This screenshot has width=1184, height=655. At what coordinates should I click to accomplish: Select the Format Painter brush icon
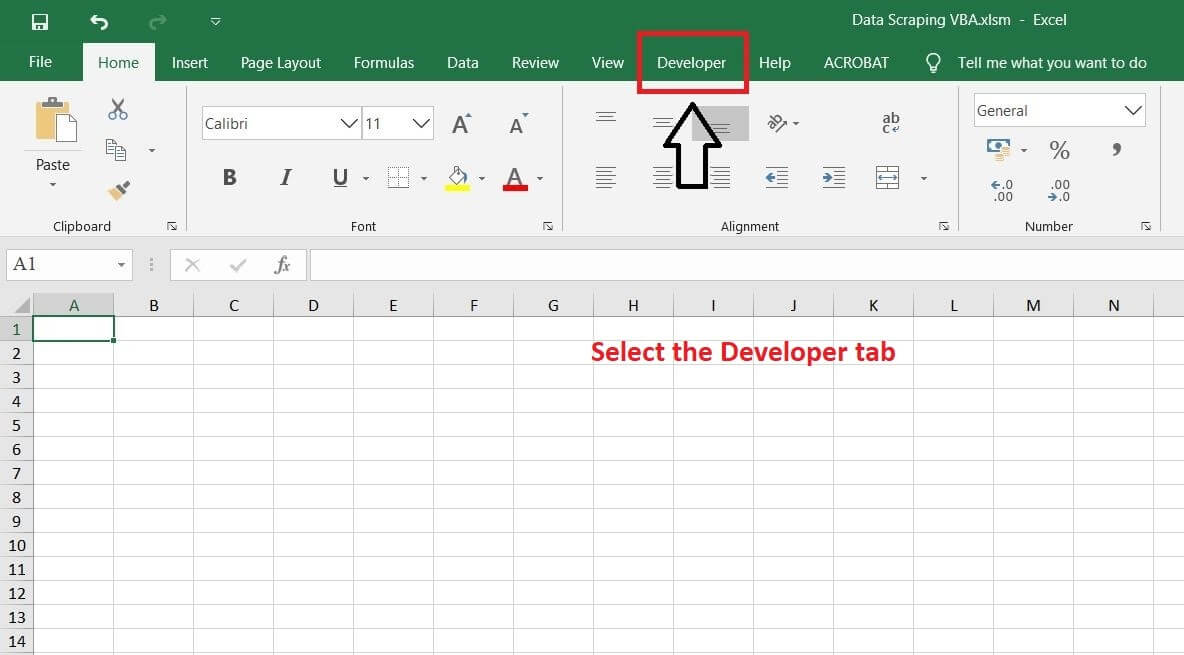[119, 190]
